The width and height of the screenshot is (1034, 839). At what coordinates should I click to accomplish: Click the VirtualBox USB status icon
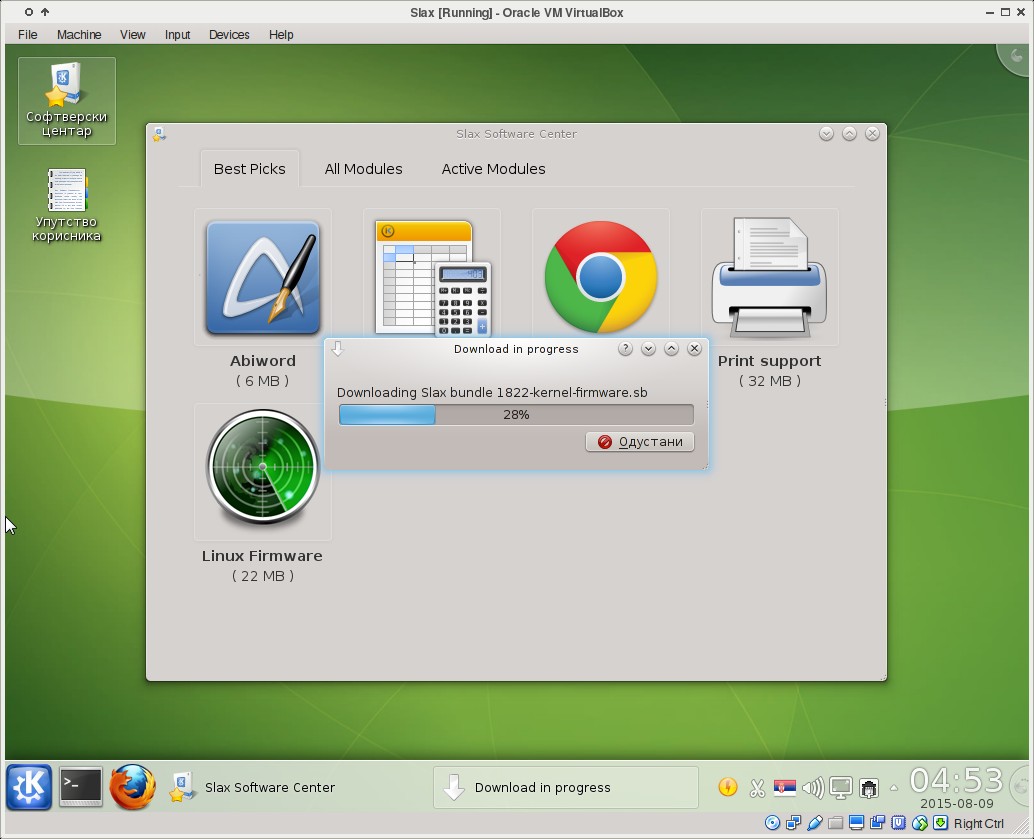coord(814,823)
